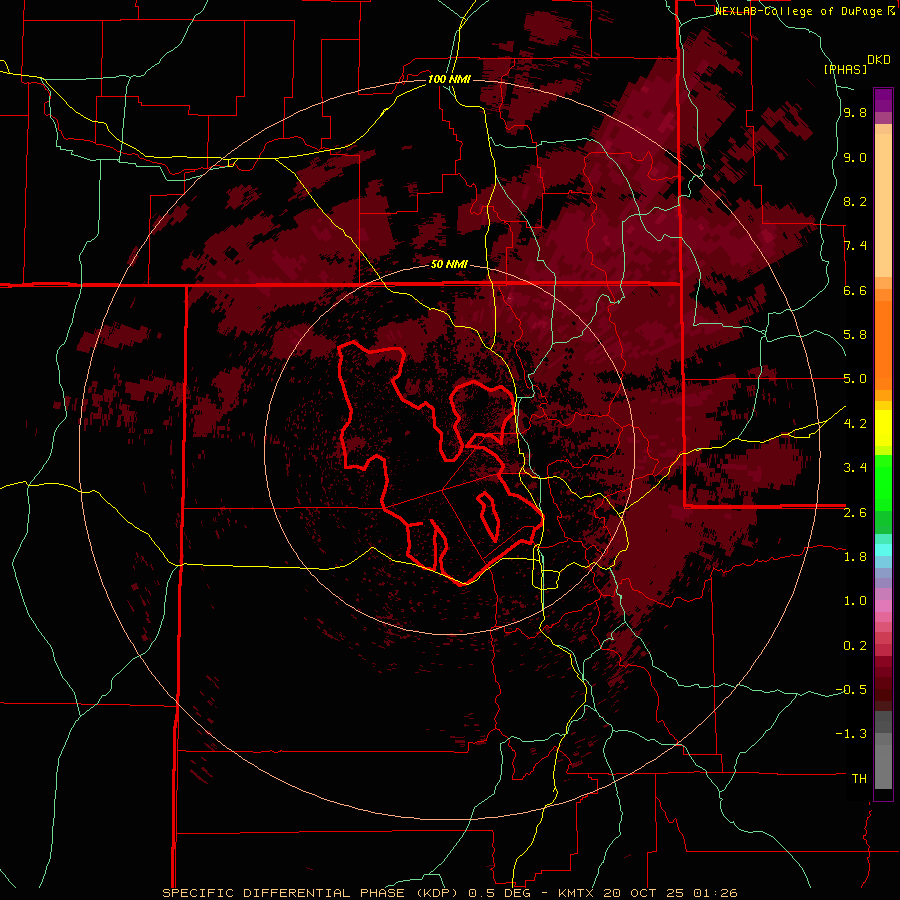This screenshot has width=900, height=900.
Task: Click the NEXLAB-College of DuPage credit text
Action: pos(800,11)
